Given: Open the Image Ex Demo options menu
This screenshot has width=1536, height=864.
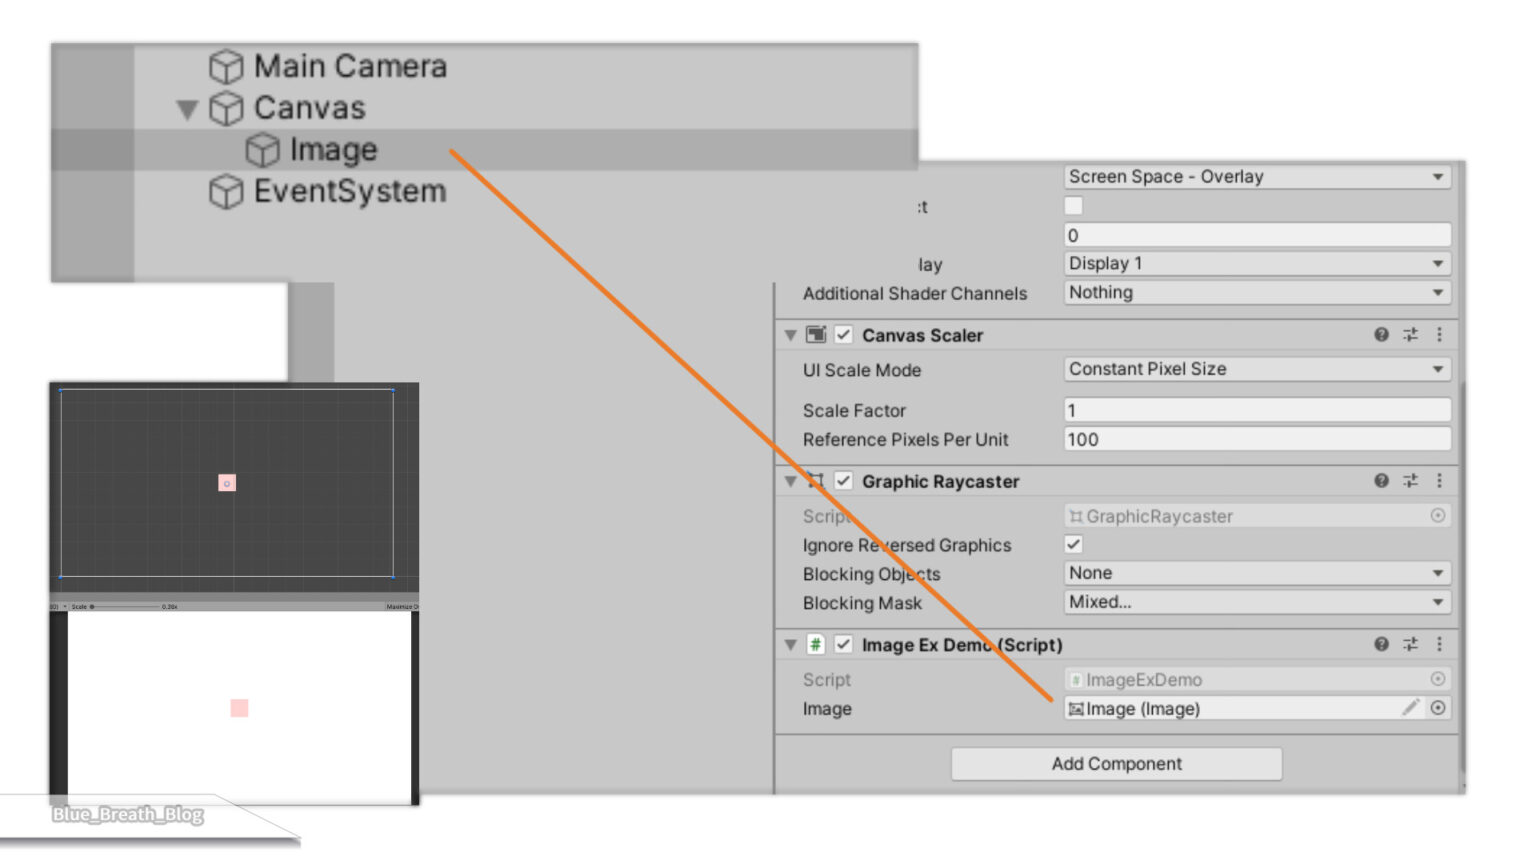Looking at the screenshot, I should 1440,645.
